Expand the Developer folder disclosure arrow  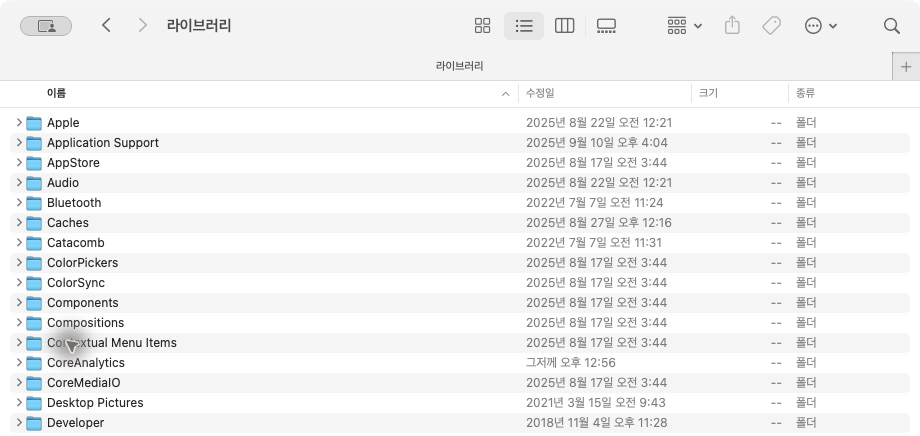19,423
